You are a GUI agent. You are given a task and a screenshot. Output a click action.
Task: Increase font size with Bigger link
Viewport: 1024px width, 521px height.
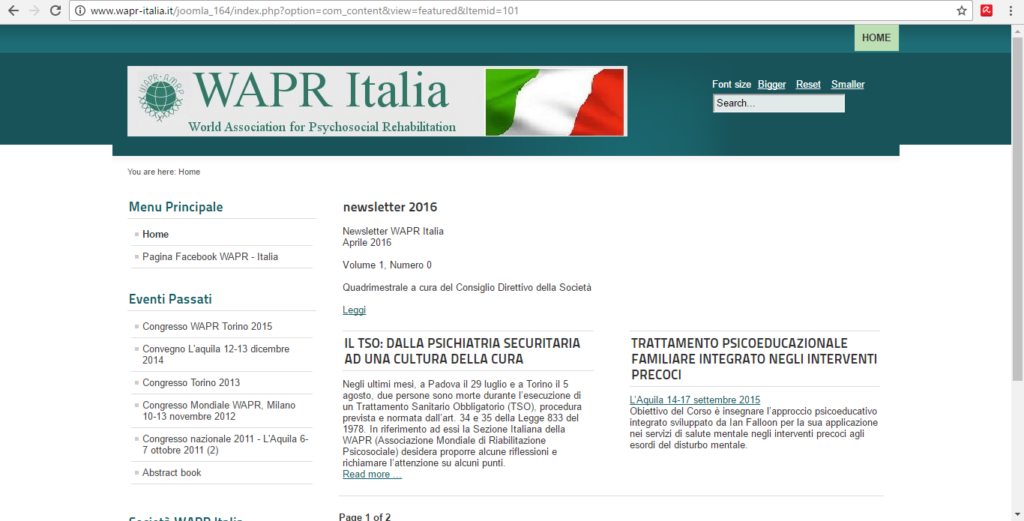[x=771, y=84]
